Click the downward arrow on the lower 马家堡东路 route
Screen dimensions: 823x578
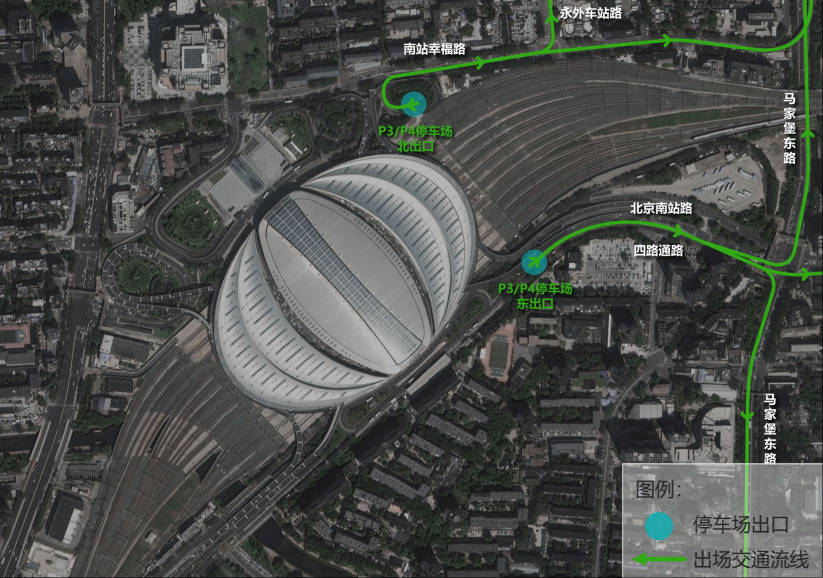[746, 416]
